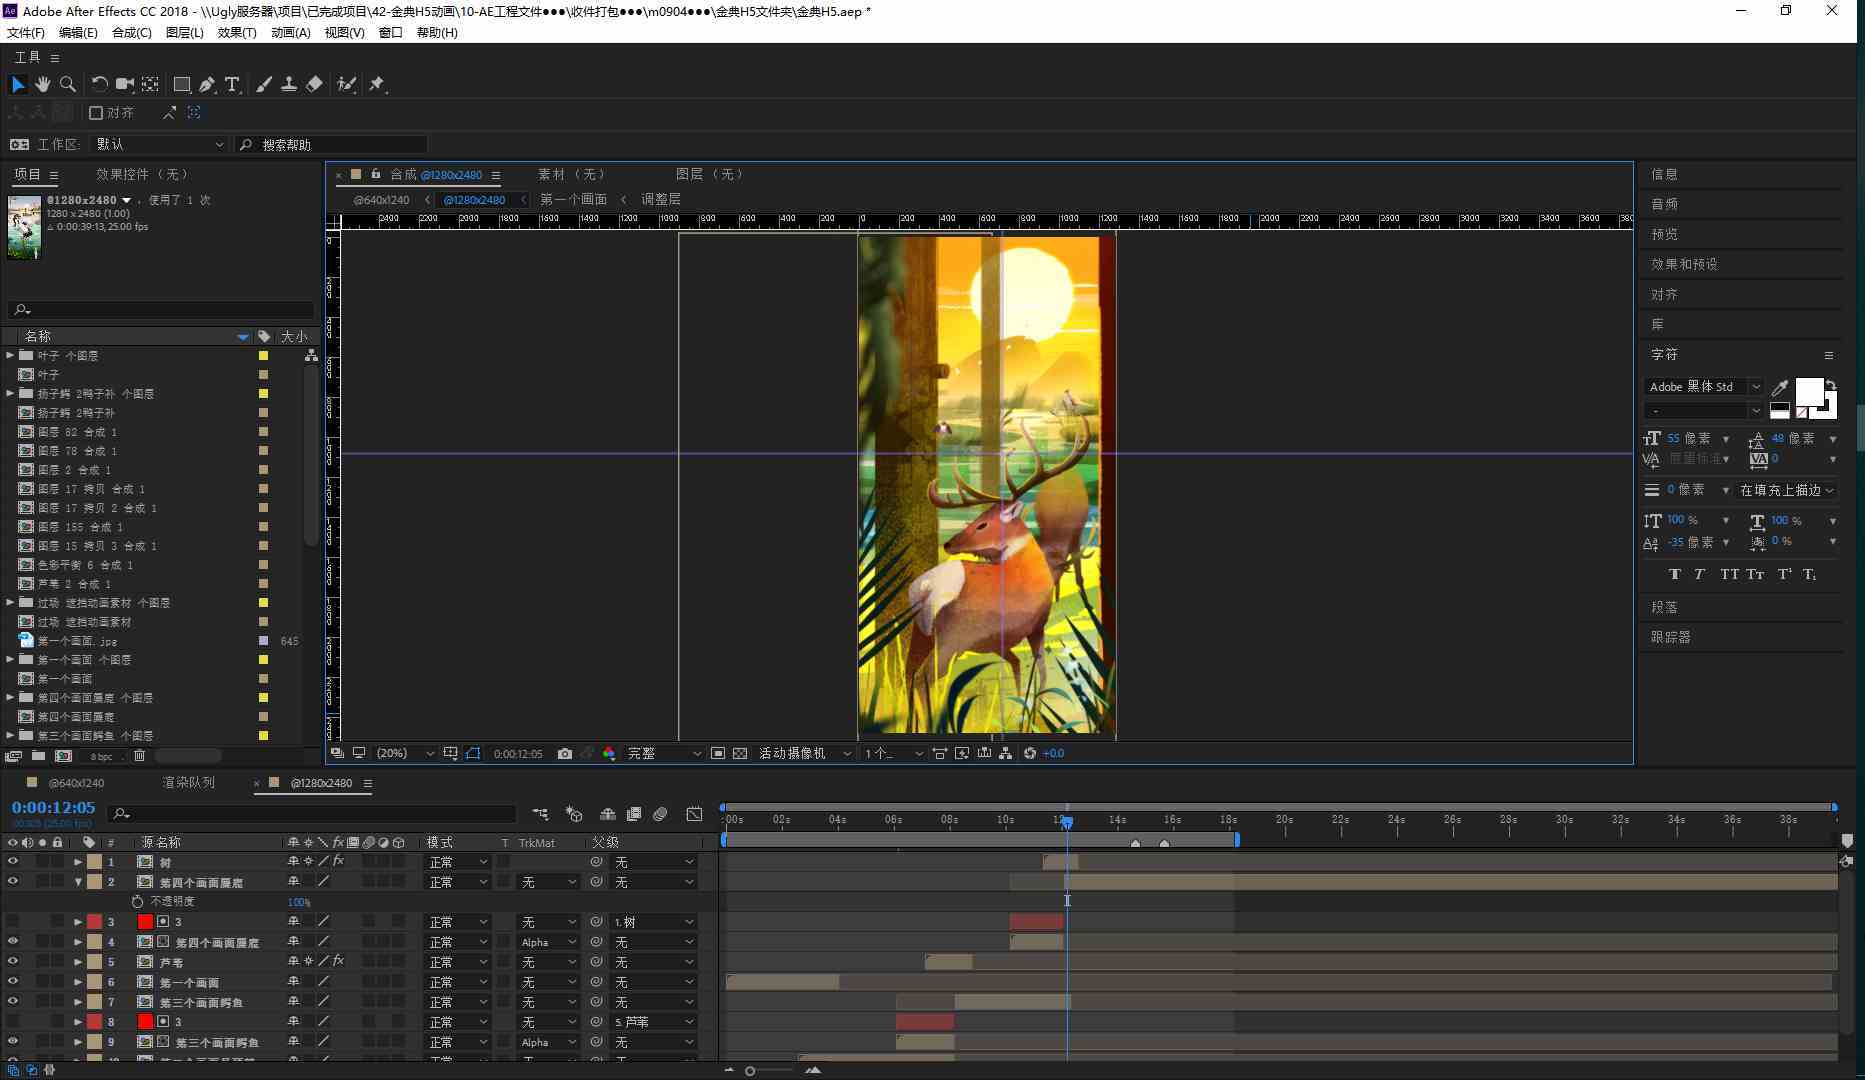
Task: Click the Frame Blending enable icon in timeline
Action: (633, 815)
